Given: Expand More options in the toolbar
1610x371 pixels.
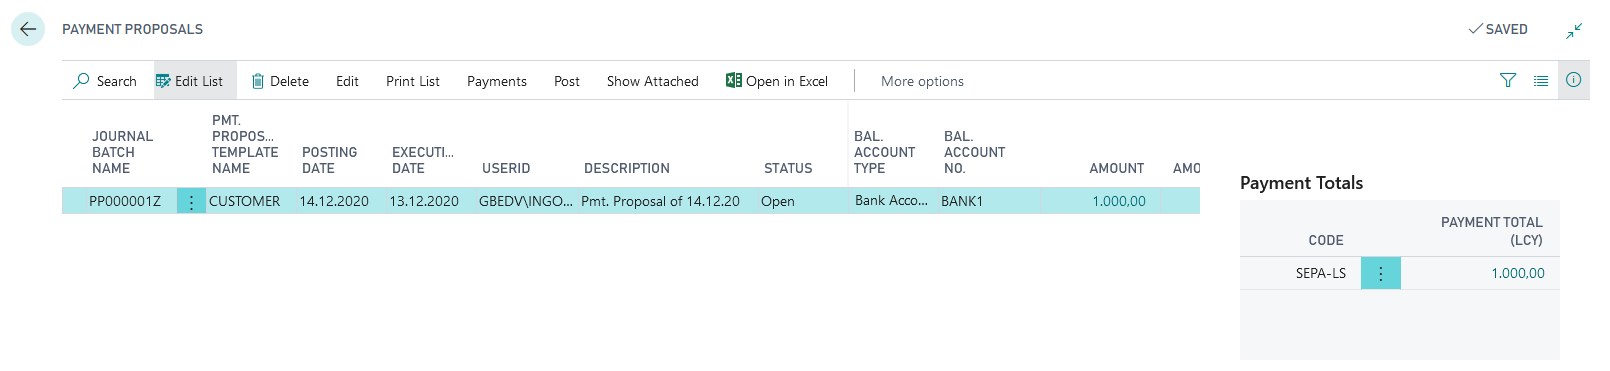Looking at the screenshot, I should 922,81.
